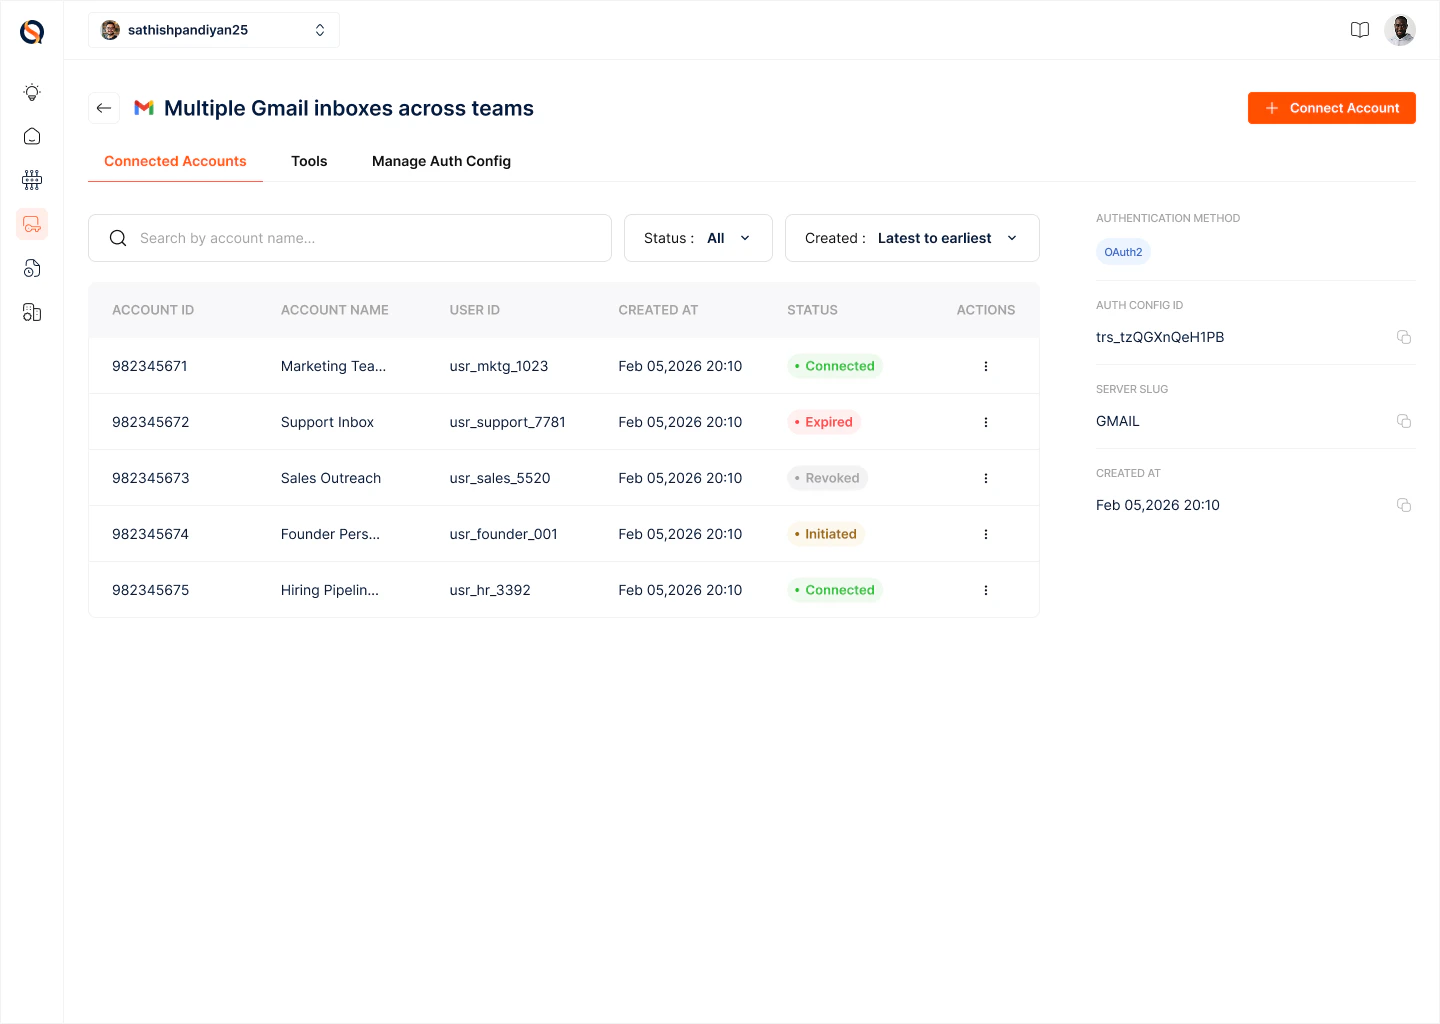1440x1024 pixels.
Task: Click the Status column header
Action: click(x=812, y=310)
